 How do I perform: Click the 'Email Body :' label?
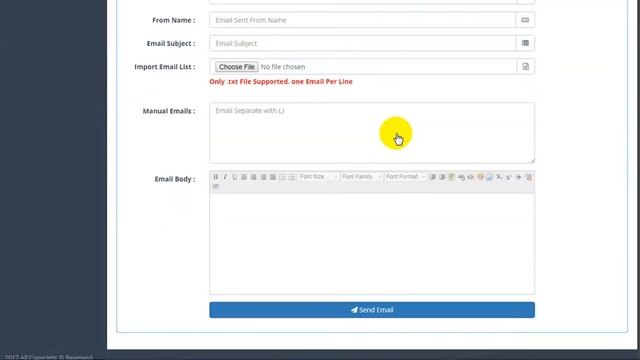click(175, 179)
